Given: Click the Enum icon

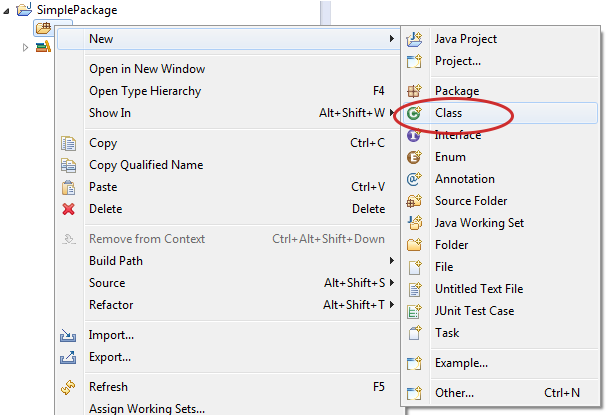Looking at the screenshot, I should (x=414, y=157).
